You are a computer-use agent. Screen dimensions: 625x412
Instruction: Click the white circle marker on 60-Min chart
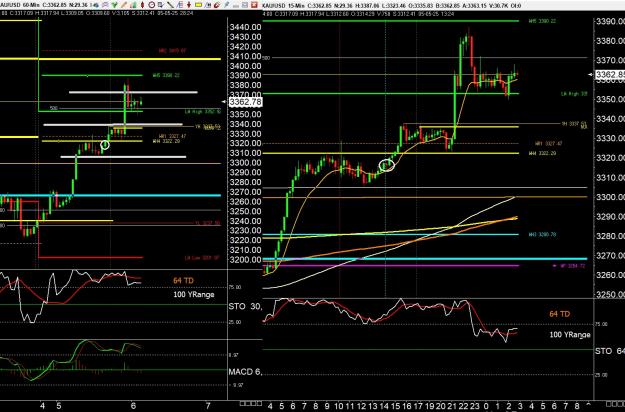point(105,145)
